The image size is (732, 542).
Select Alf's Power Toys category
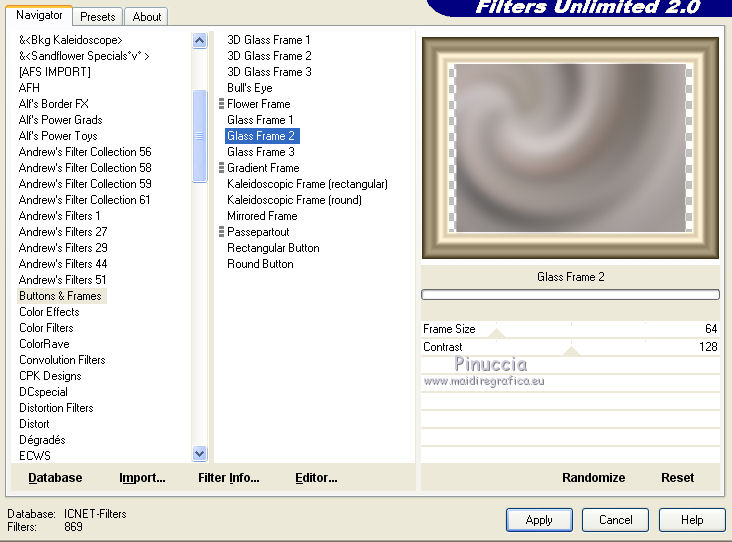point(58,136)
